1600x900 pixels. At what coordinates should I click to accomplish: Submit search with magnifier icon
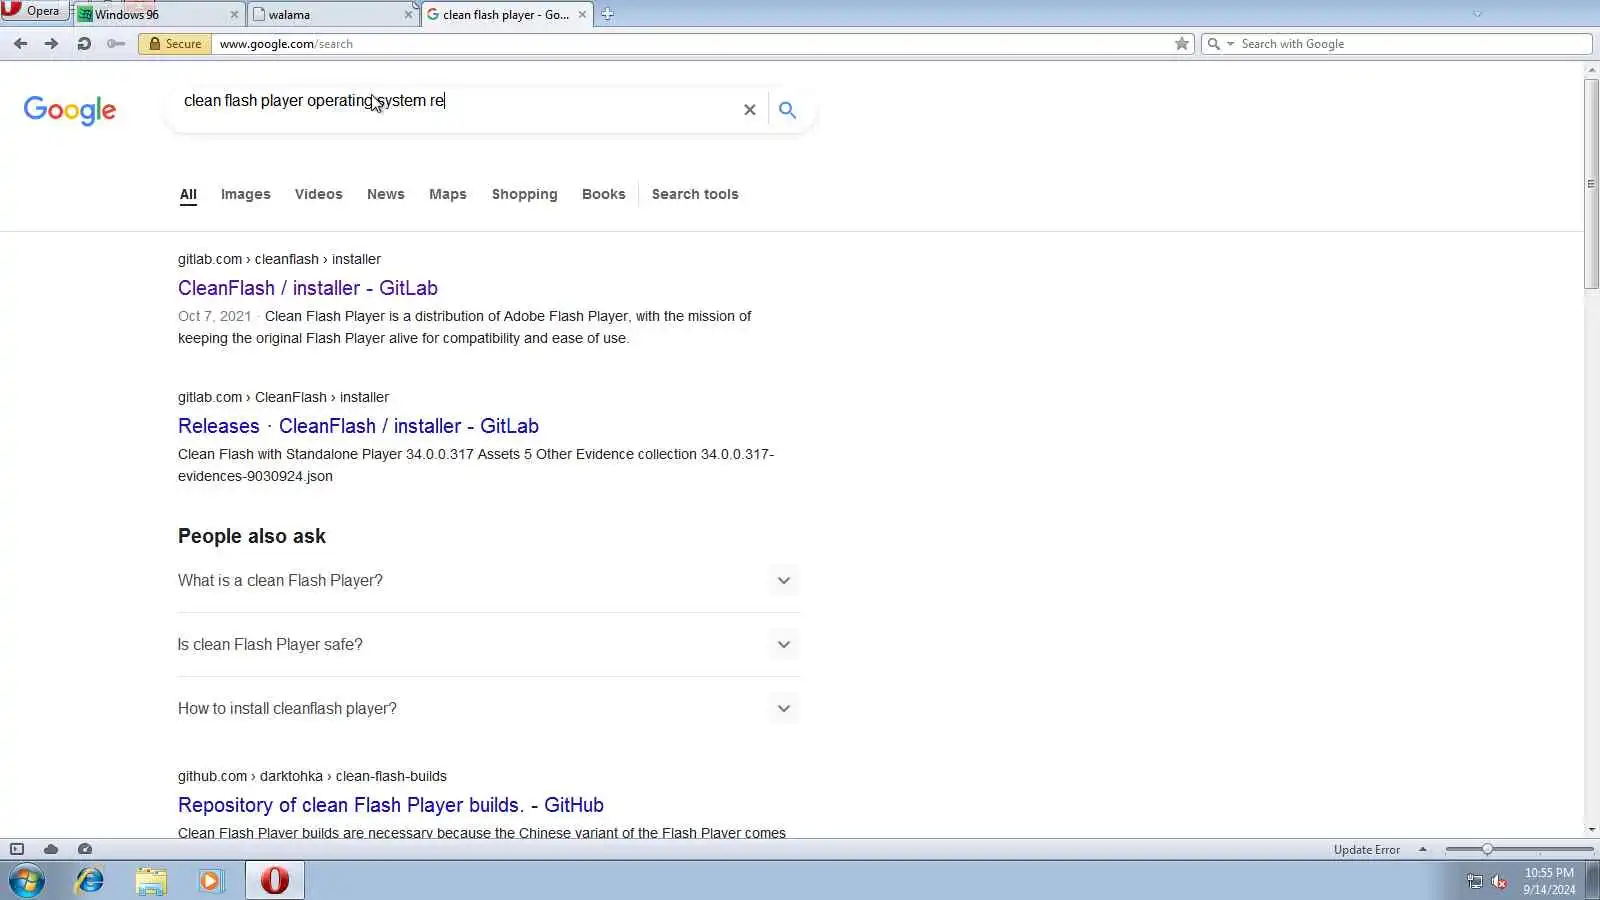tap(787, 110)
